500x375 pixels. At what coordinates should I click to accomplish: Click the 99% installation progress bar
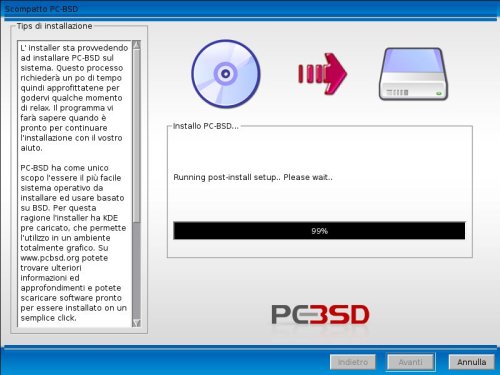coord(319,231)
